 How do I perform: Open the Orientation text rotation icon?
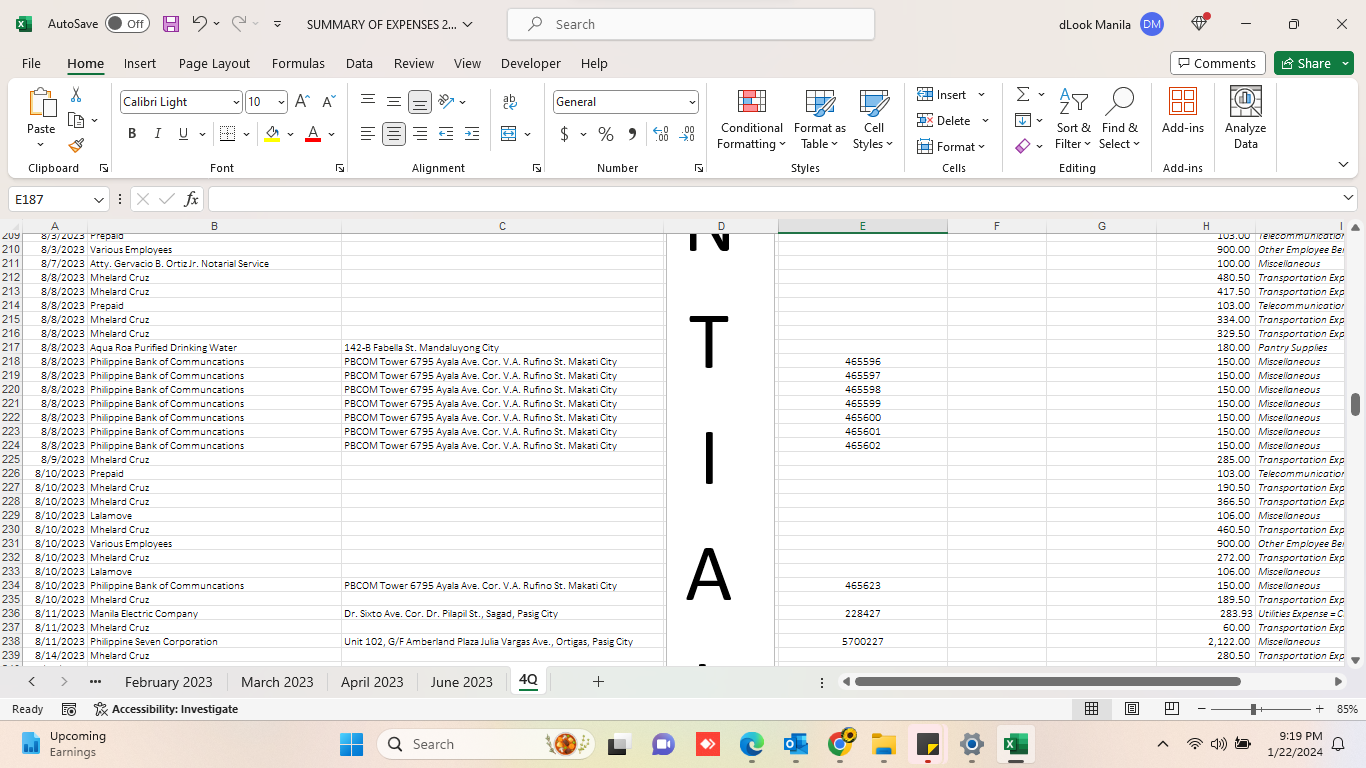click(446, 102)
